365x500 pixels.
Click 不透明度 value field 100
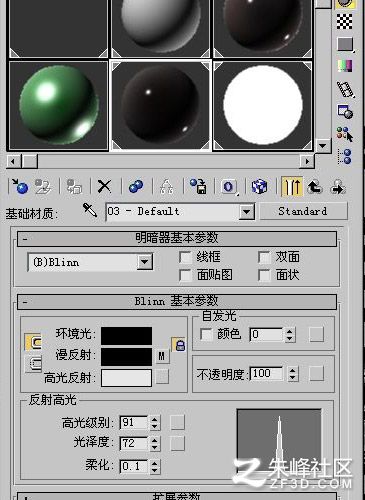(267, 374)
